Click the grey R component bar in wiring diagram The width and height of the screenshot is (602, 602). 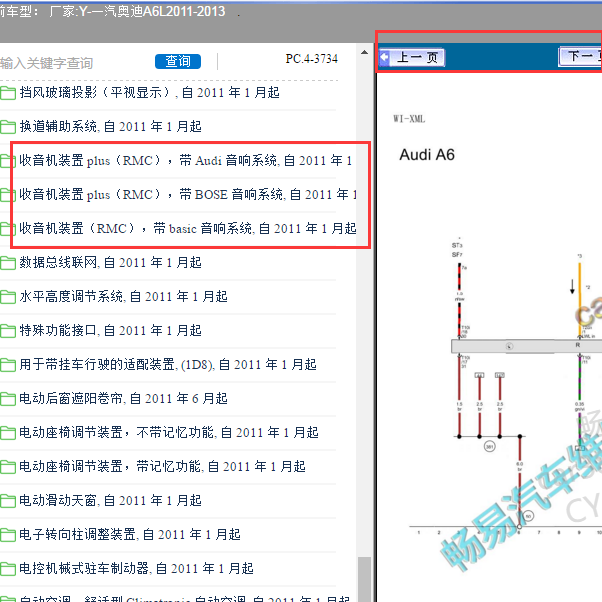[526, 346]
